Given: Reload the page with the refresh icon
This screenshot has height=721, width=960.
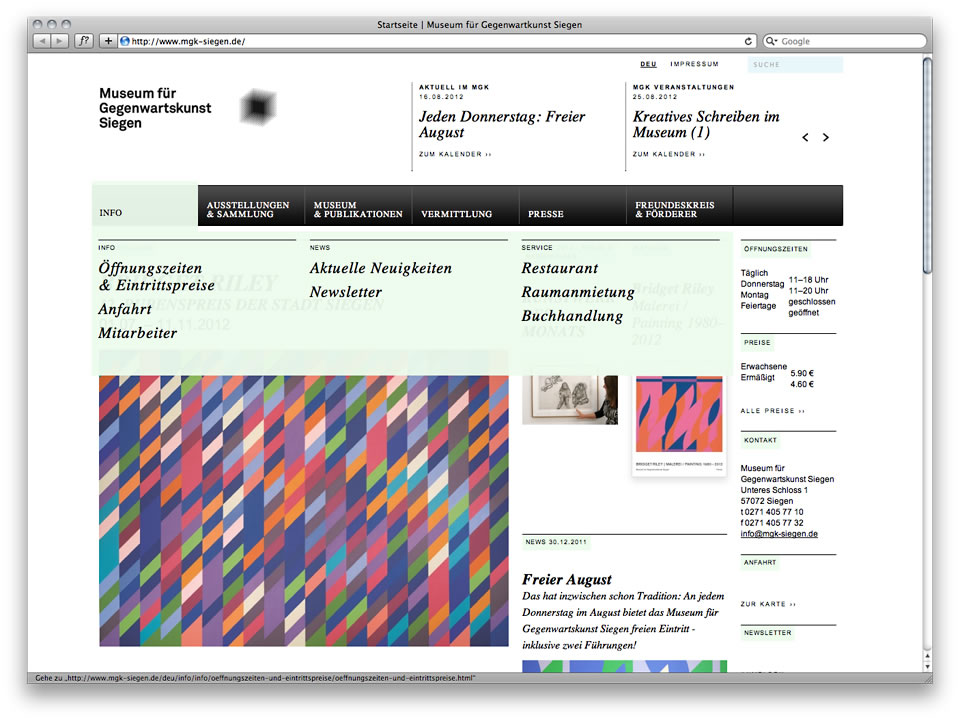Looking at the screenshot, I should point(748,41).
